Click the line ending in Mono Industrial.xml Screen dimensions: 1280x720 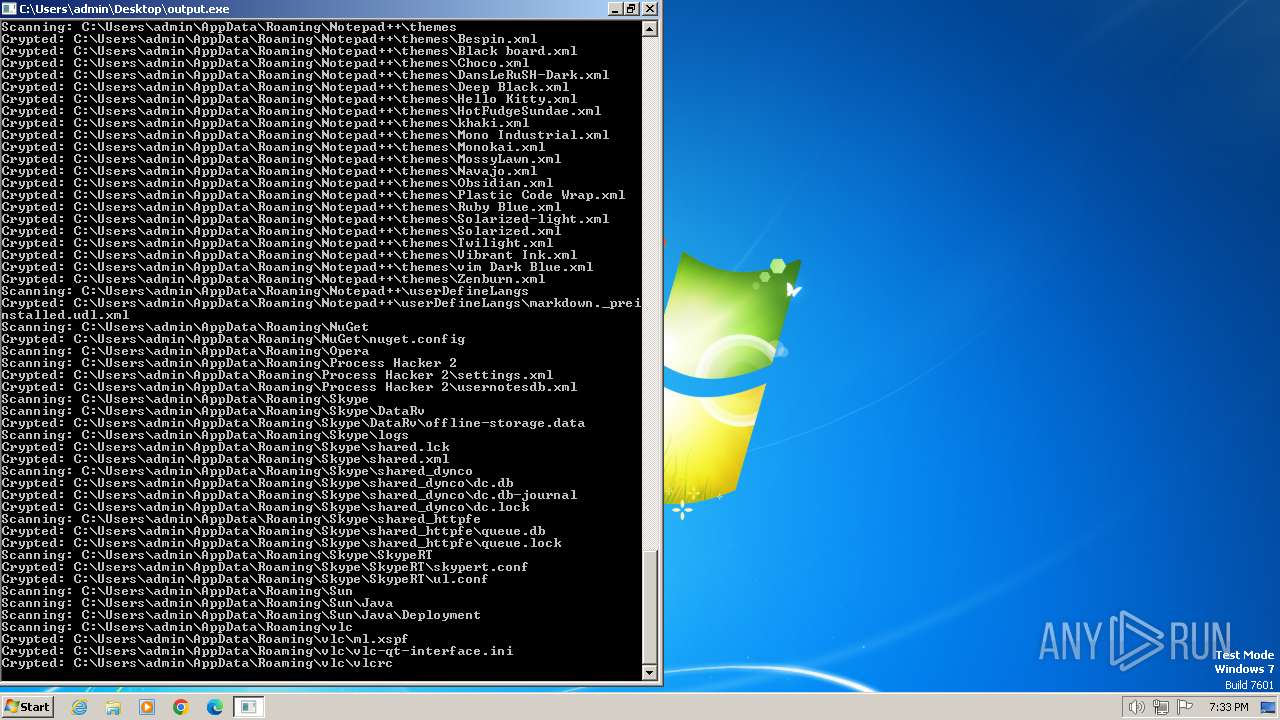(x=305, y=135)
